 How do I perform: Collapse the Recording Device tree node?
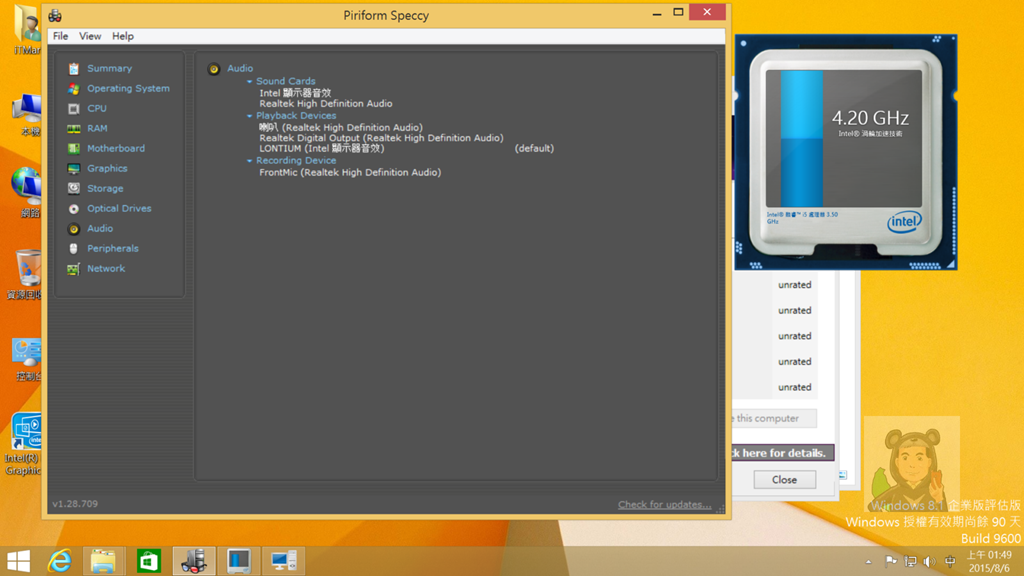(249, 161)
